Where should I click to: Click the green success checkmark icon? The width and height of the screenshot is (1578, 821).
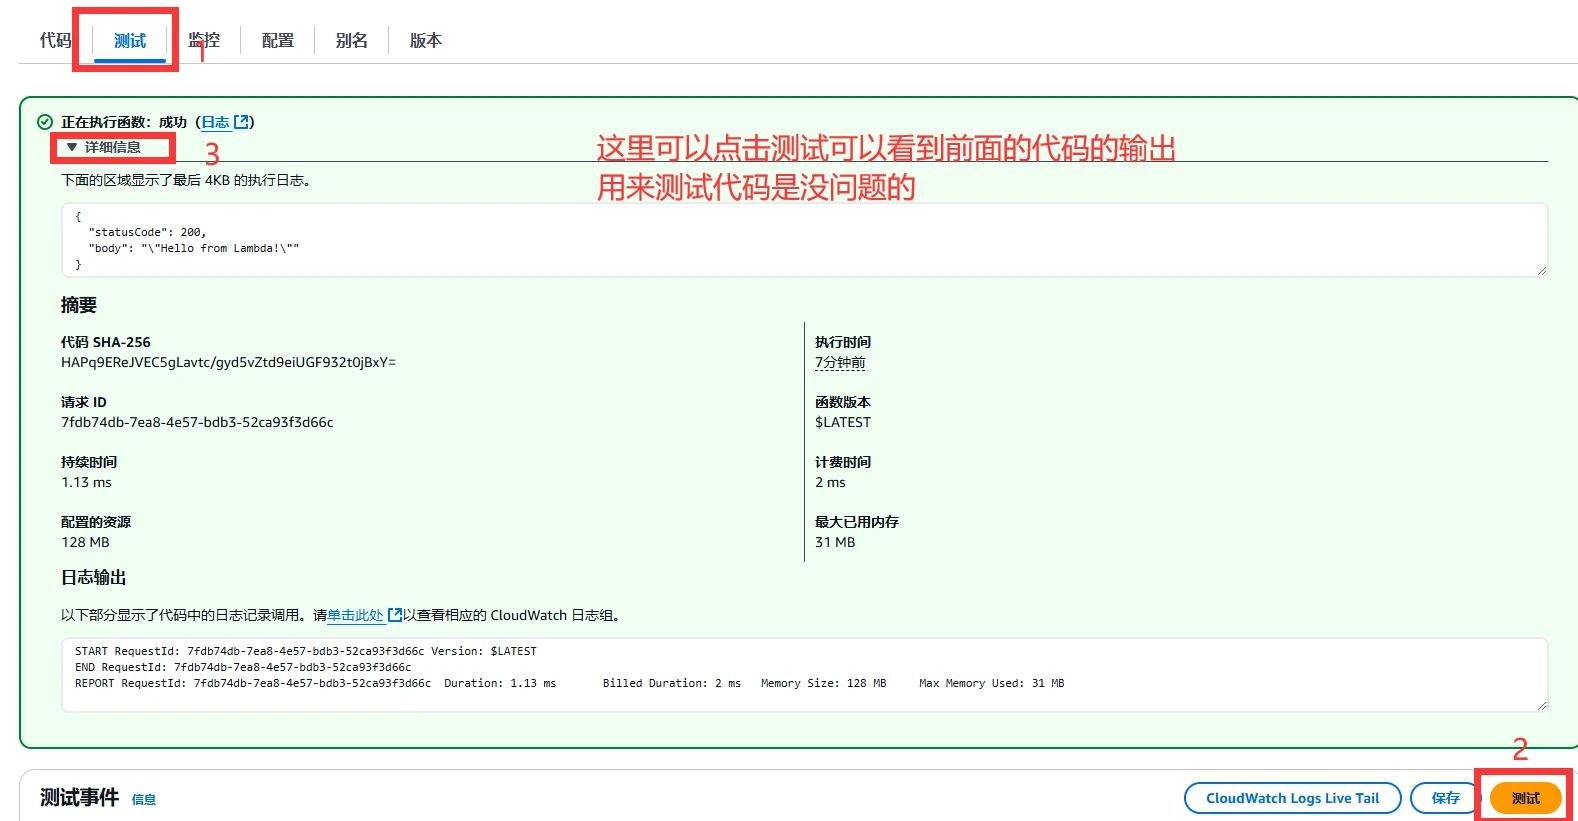coord(45,122)
